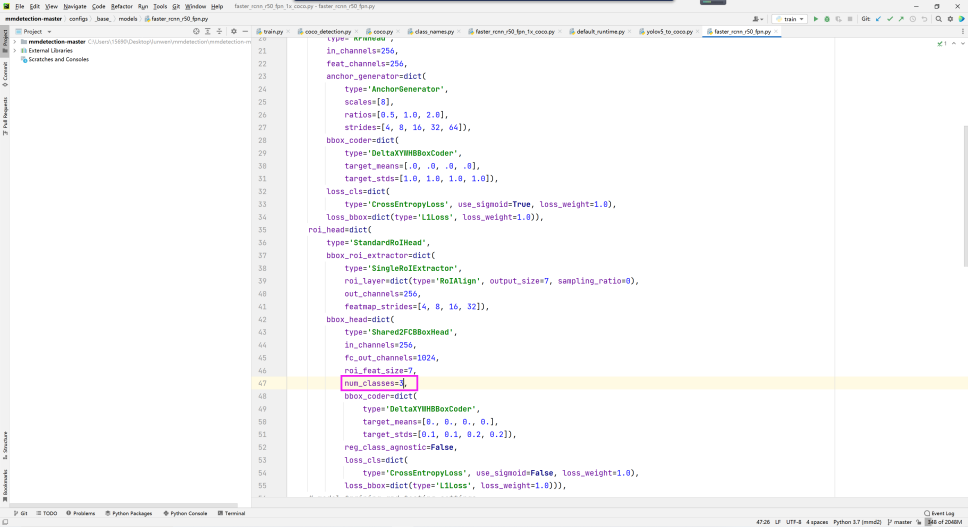Viewport: 968px width, 527px height.
Task: Open the Problems tool window
Action: tap(80, 513)
